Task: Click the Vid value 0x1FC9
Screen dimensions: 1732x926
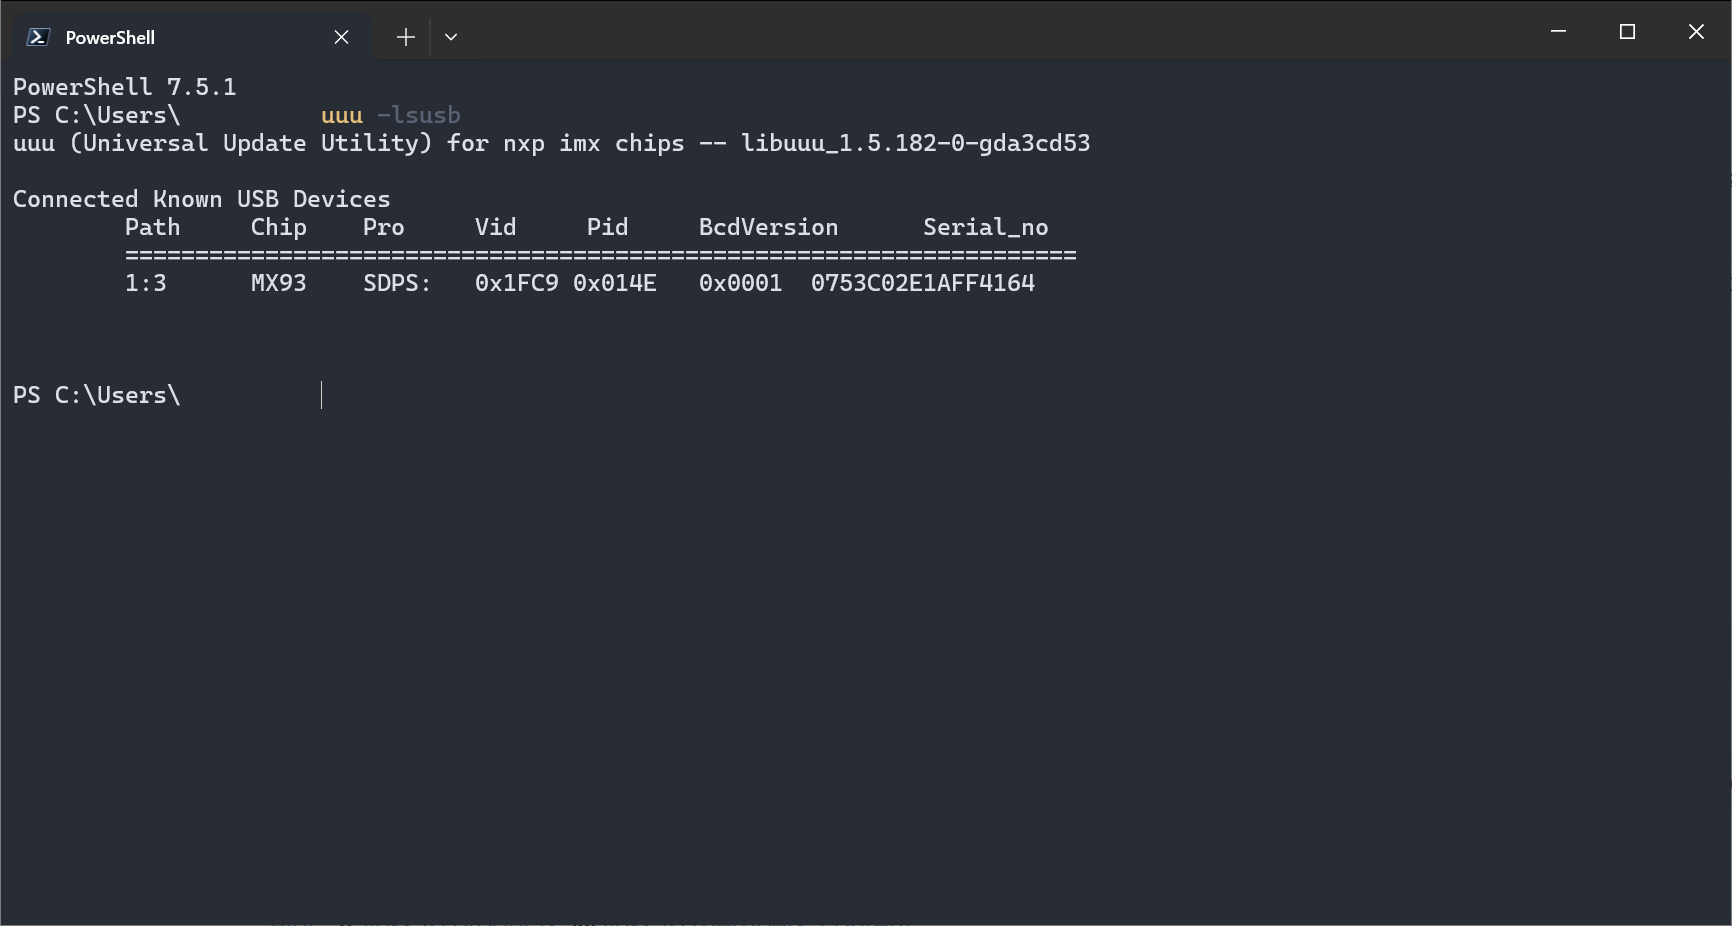Action: [517, 283]
